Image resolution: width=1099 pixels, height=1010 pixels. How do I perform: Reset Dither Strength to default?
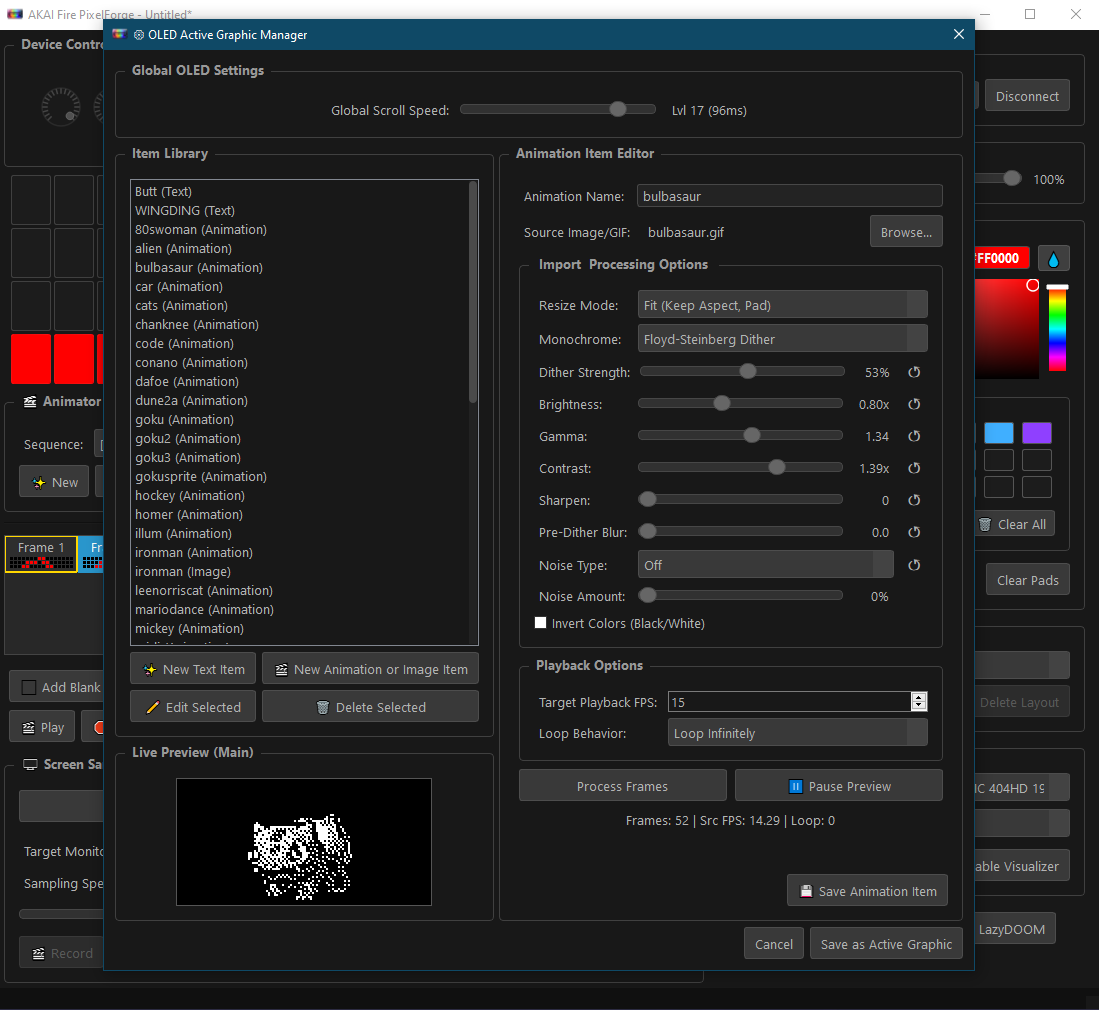914,372
